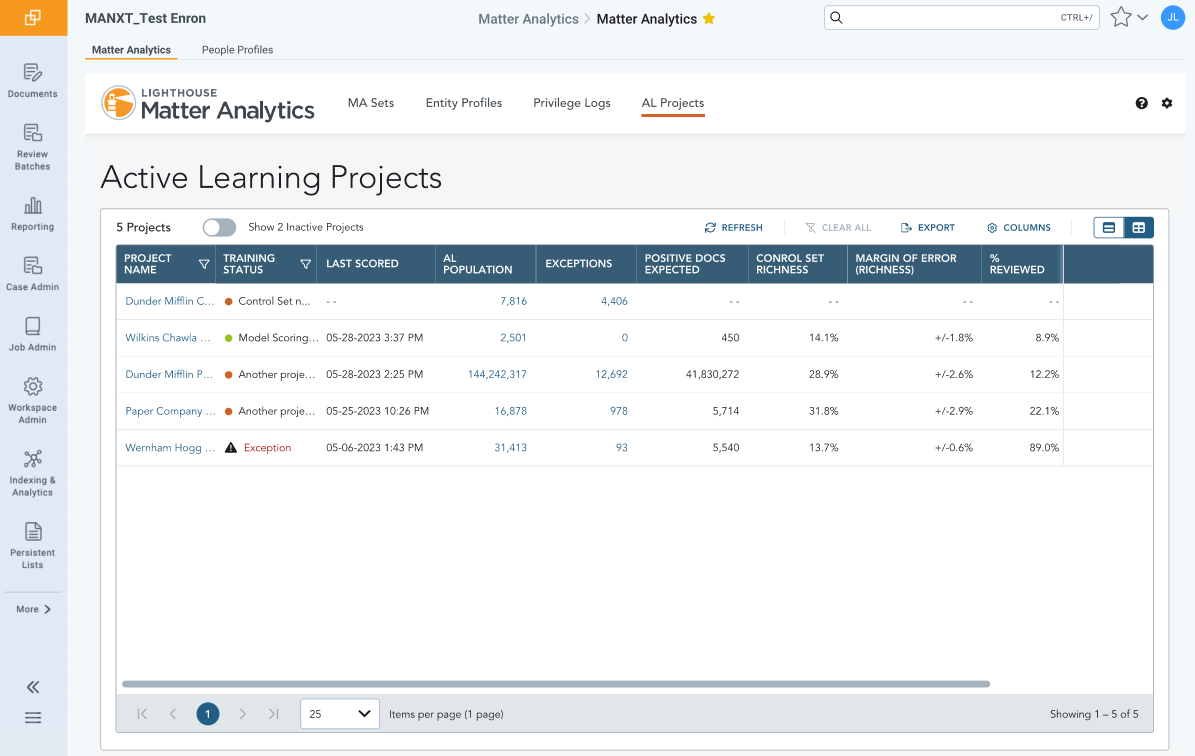Switch to the People Profiles tab
Viewport: 1195px width, 756px height.
click(237, 50)
